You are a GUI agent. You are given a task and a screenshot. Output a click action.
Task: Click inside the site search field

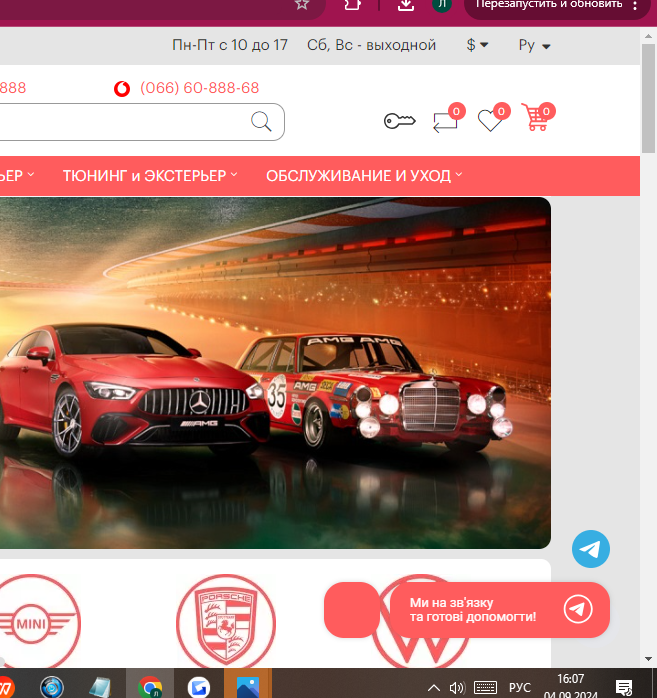pos(120,122)
